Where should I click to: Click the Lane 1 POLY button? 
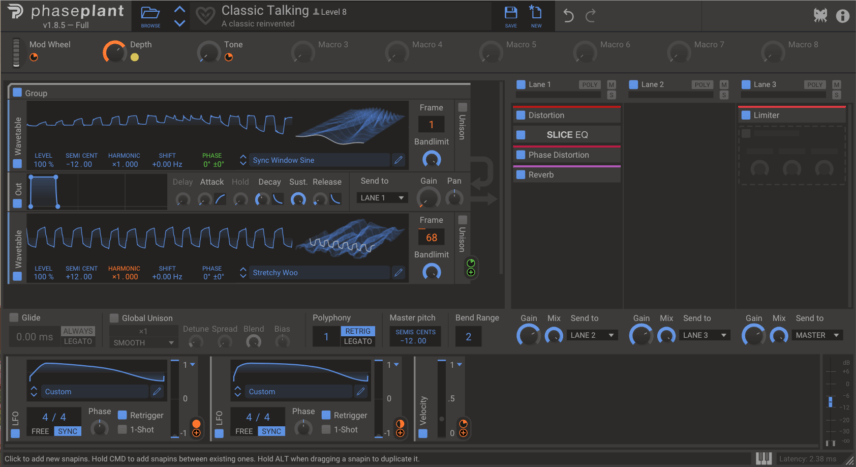point(590,85)
